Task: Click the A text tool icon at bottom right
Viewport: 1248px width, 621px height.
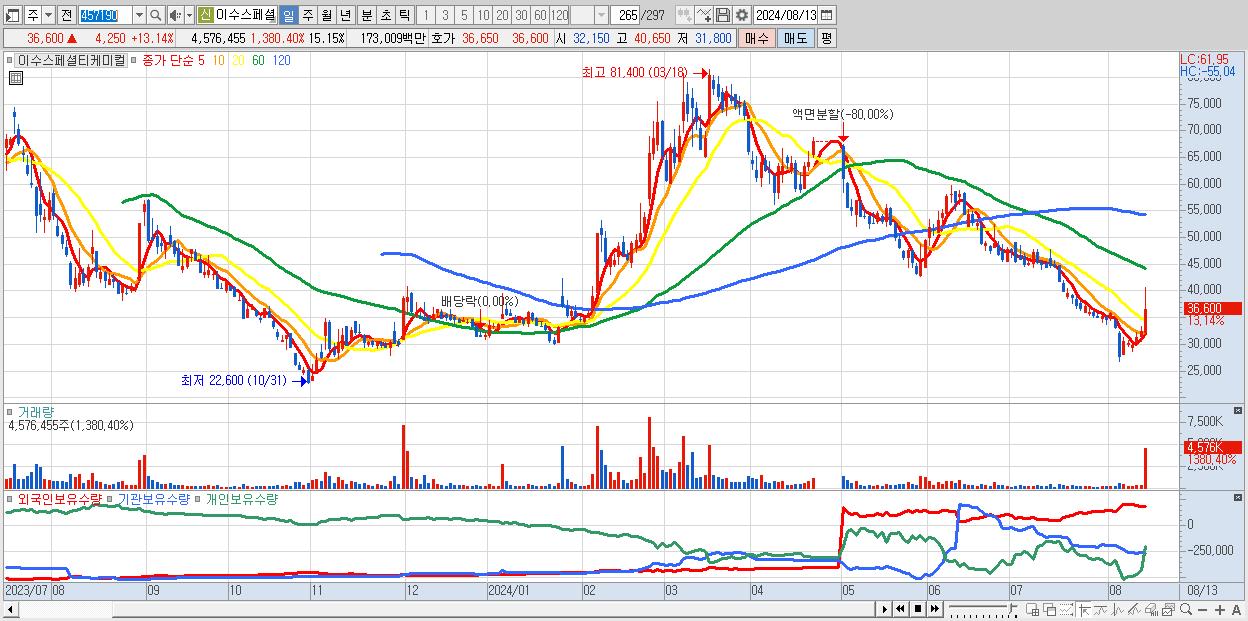Action: (1236, 610)
